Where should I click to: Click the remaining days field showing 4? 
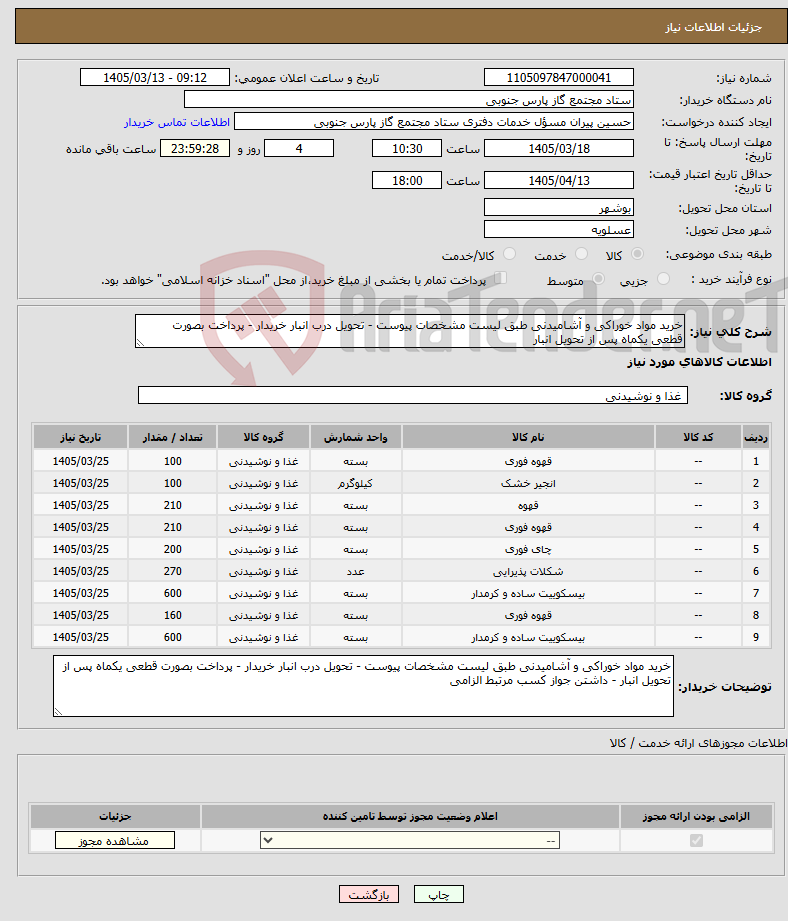(x=299, y=149)
